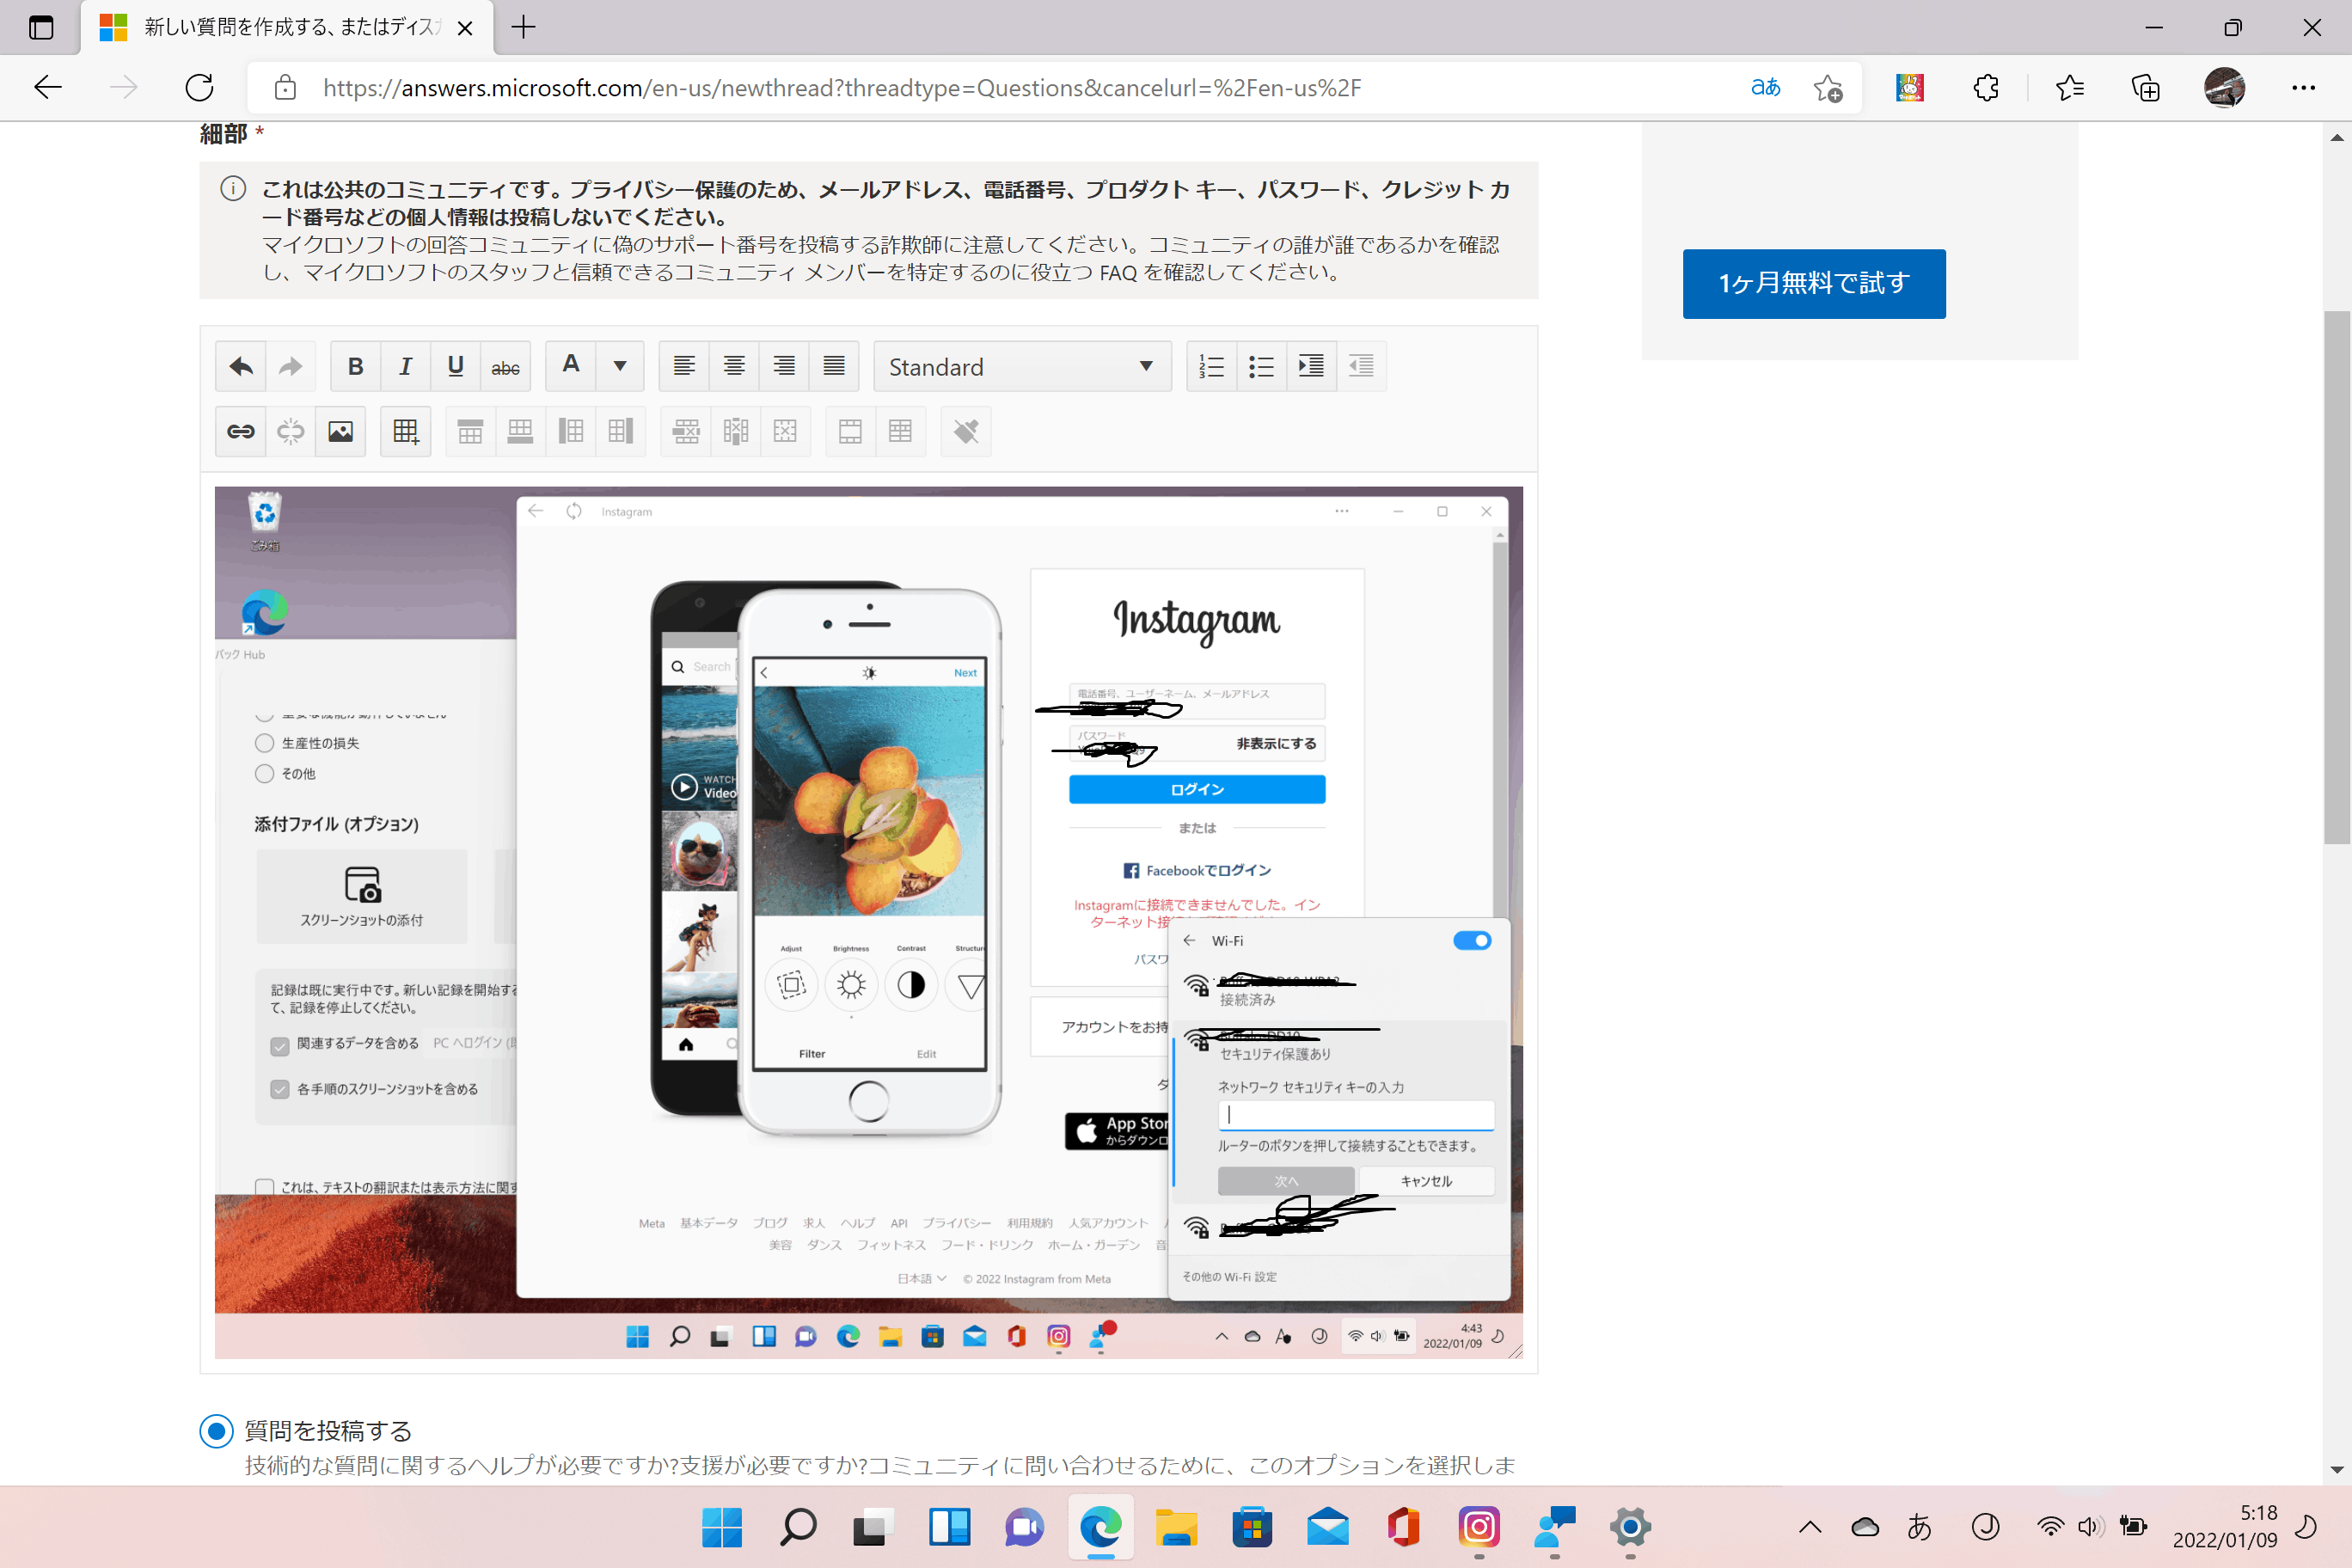Insert table row below

(520, 432)
